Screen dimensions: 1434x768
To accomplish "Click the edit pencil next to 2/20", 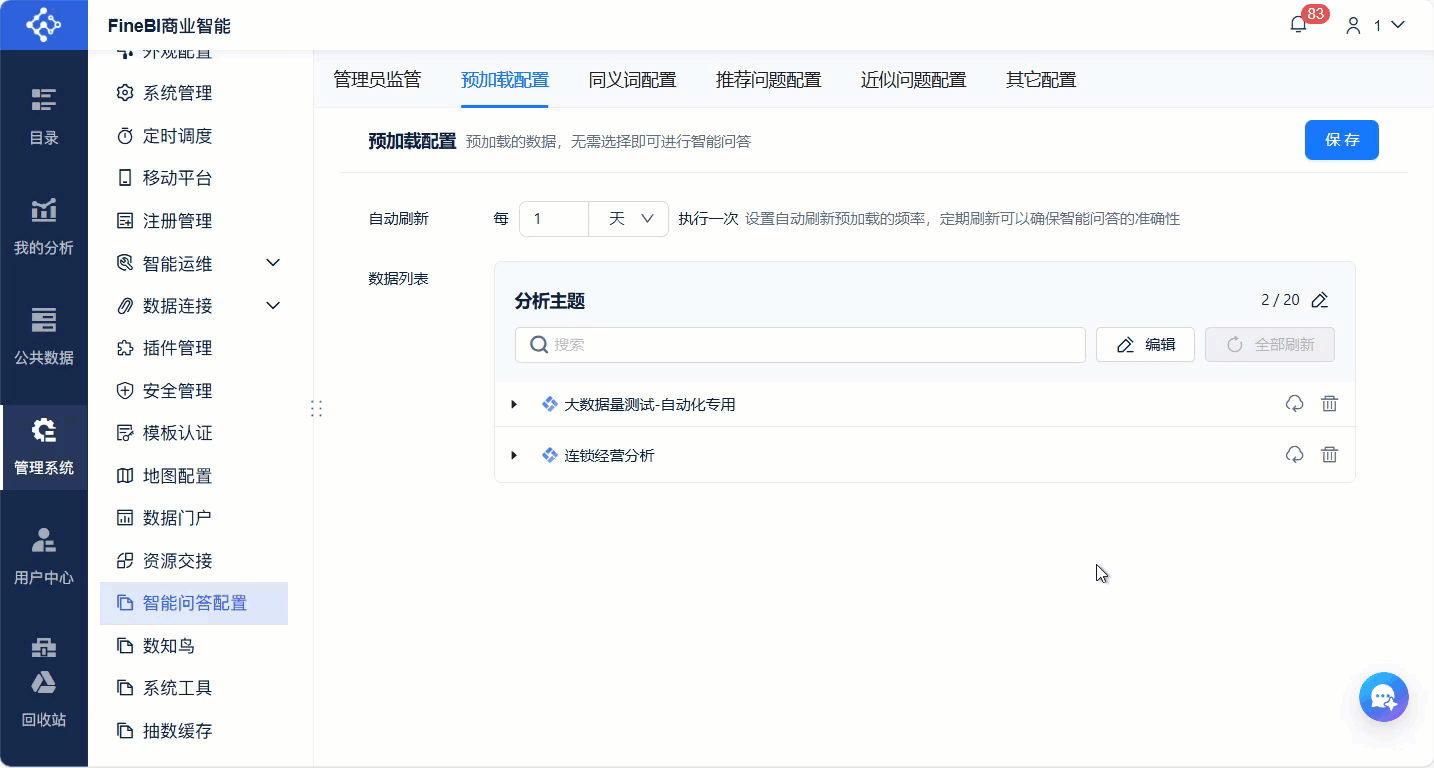I will click(1319, 299).
